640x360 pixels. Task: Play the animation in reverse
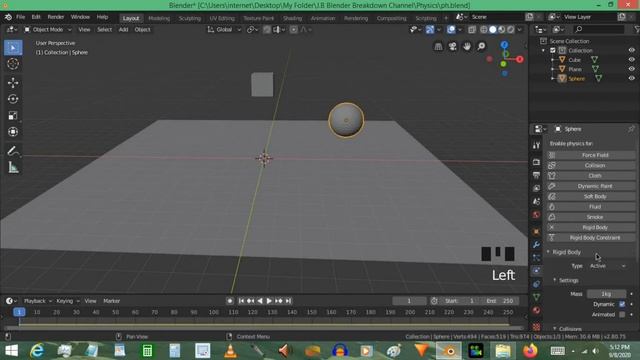[x=260, y=301]
